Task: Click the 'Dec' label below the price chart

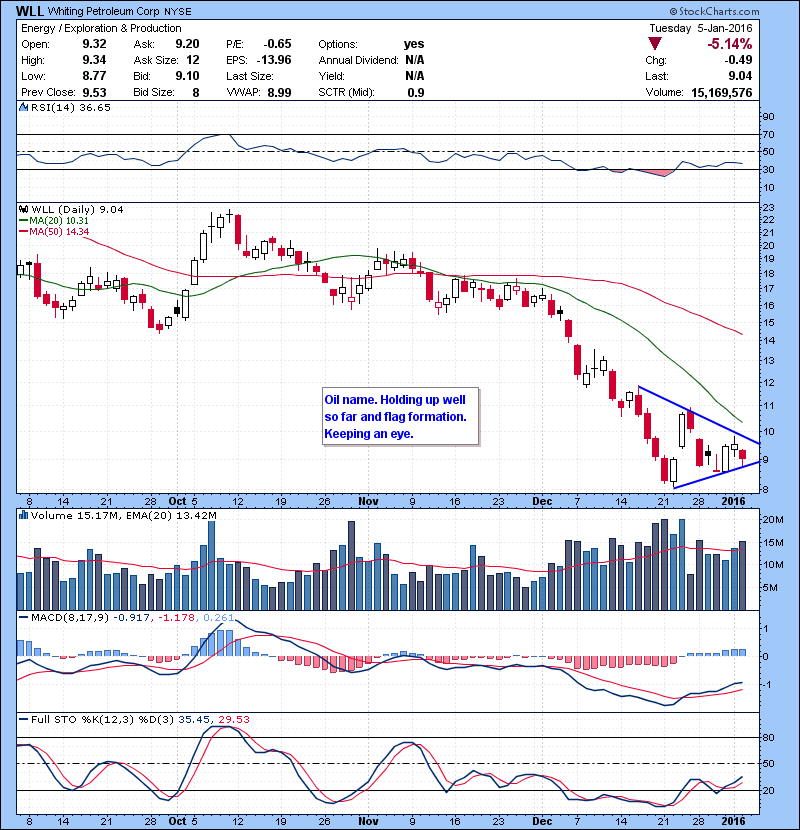Action: 542,501
